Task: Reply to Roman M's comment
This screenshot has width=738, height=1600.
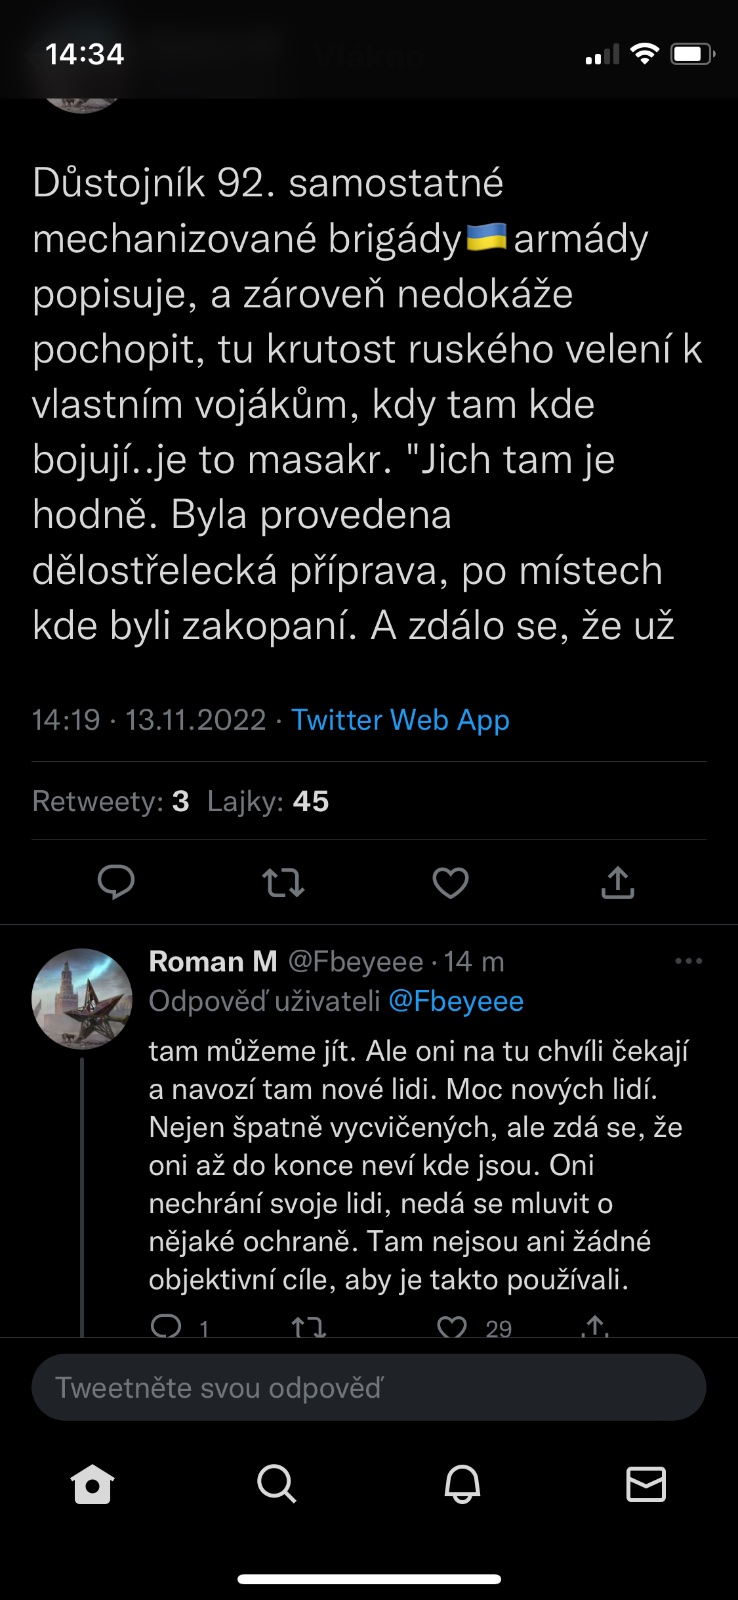Action: pyautogui.click(x=166, y=1326)
